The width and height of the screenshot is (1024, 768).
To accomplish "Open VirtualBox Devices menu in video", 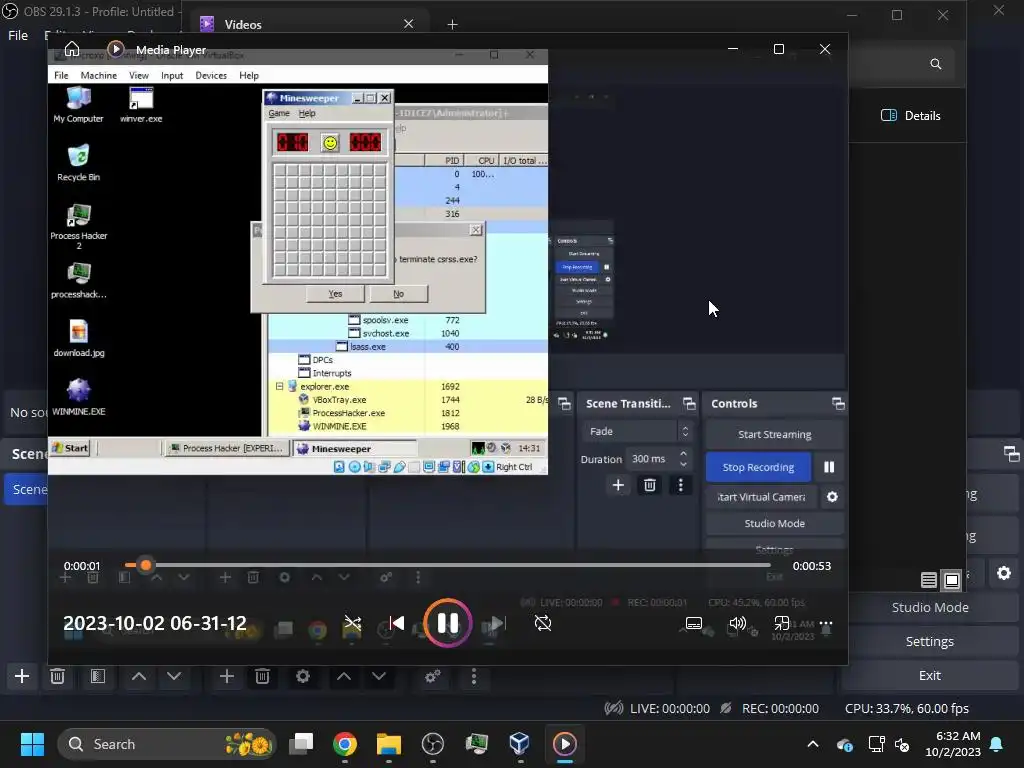I will coord(211,76).
